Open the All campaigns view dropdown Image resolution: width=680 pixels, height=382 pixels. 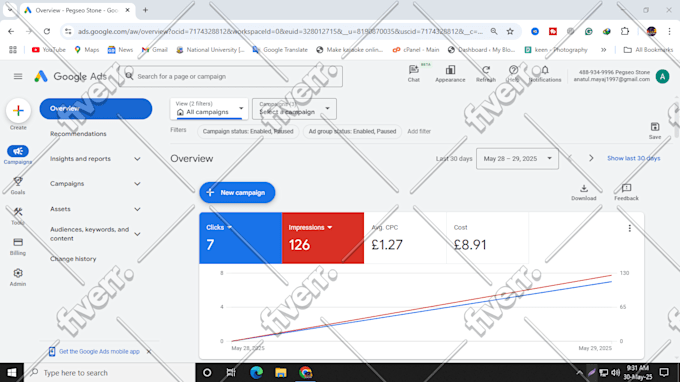pos(209,108)
